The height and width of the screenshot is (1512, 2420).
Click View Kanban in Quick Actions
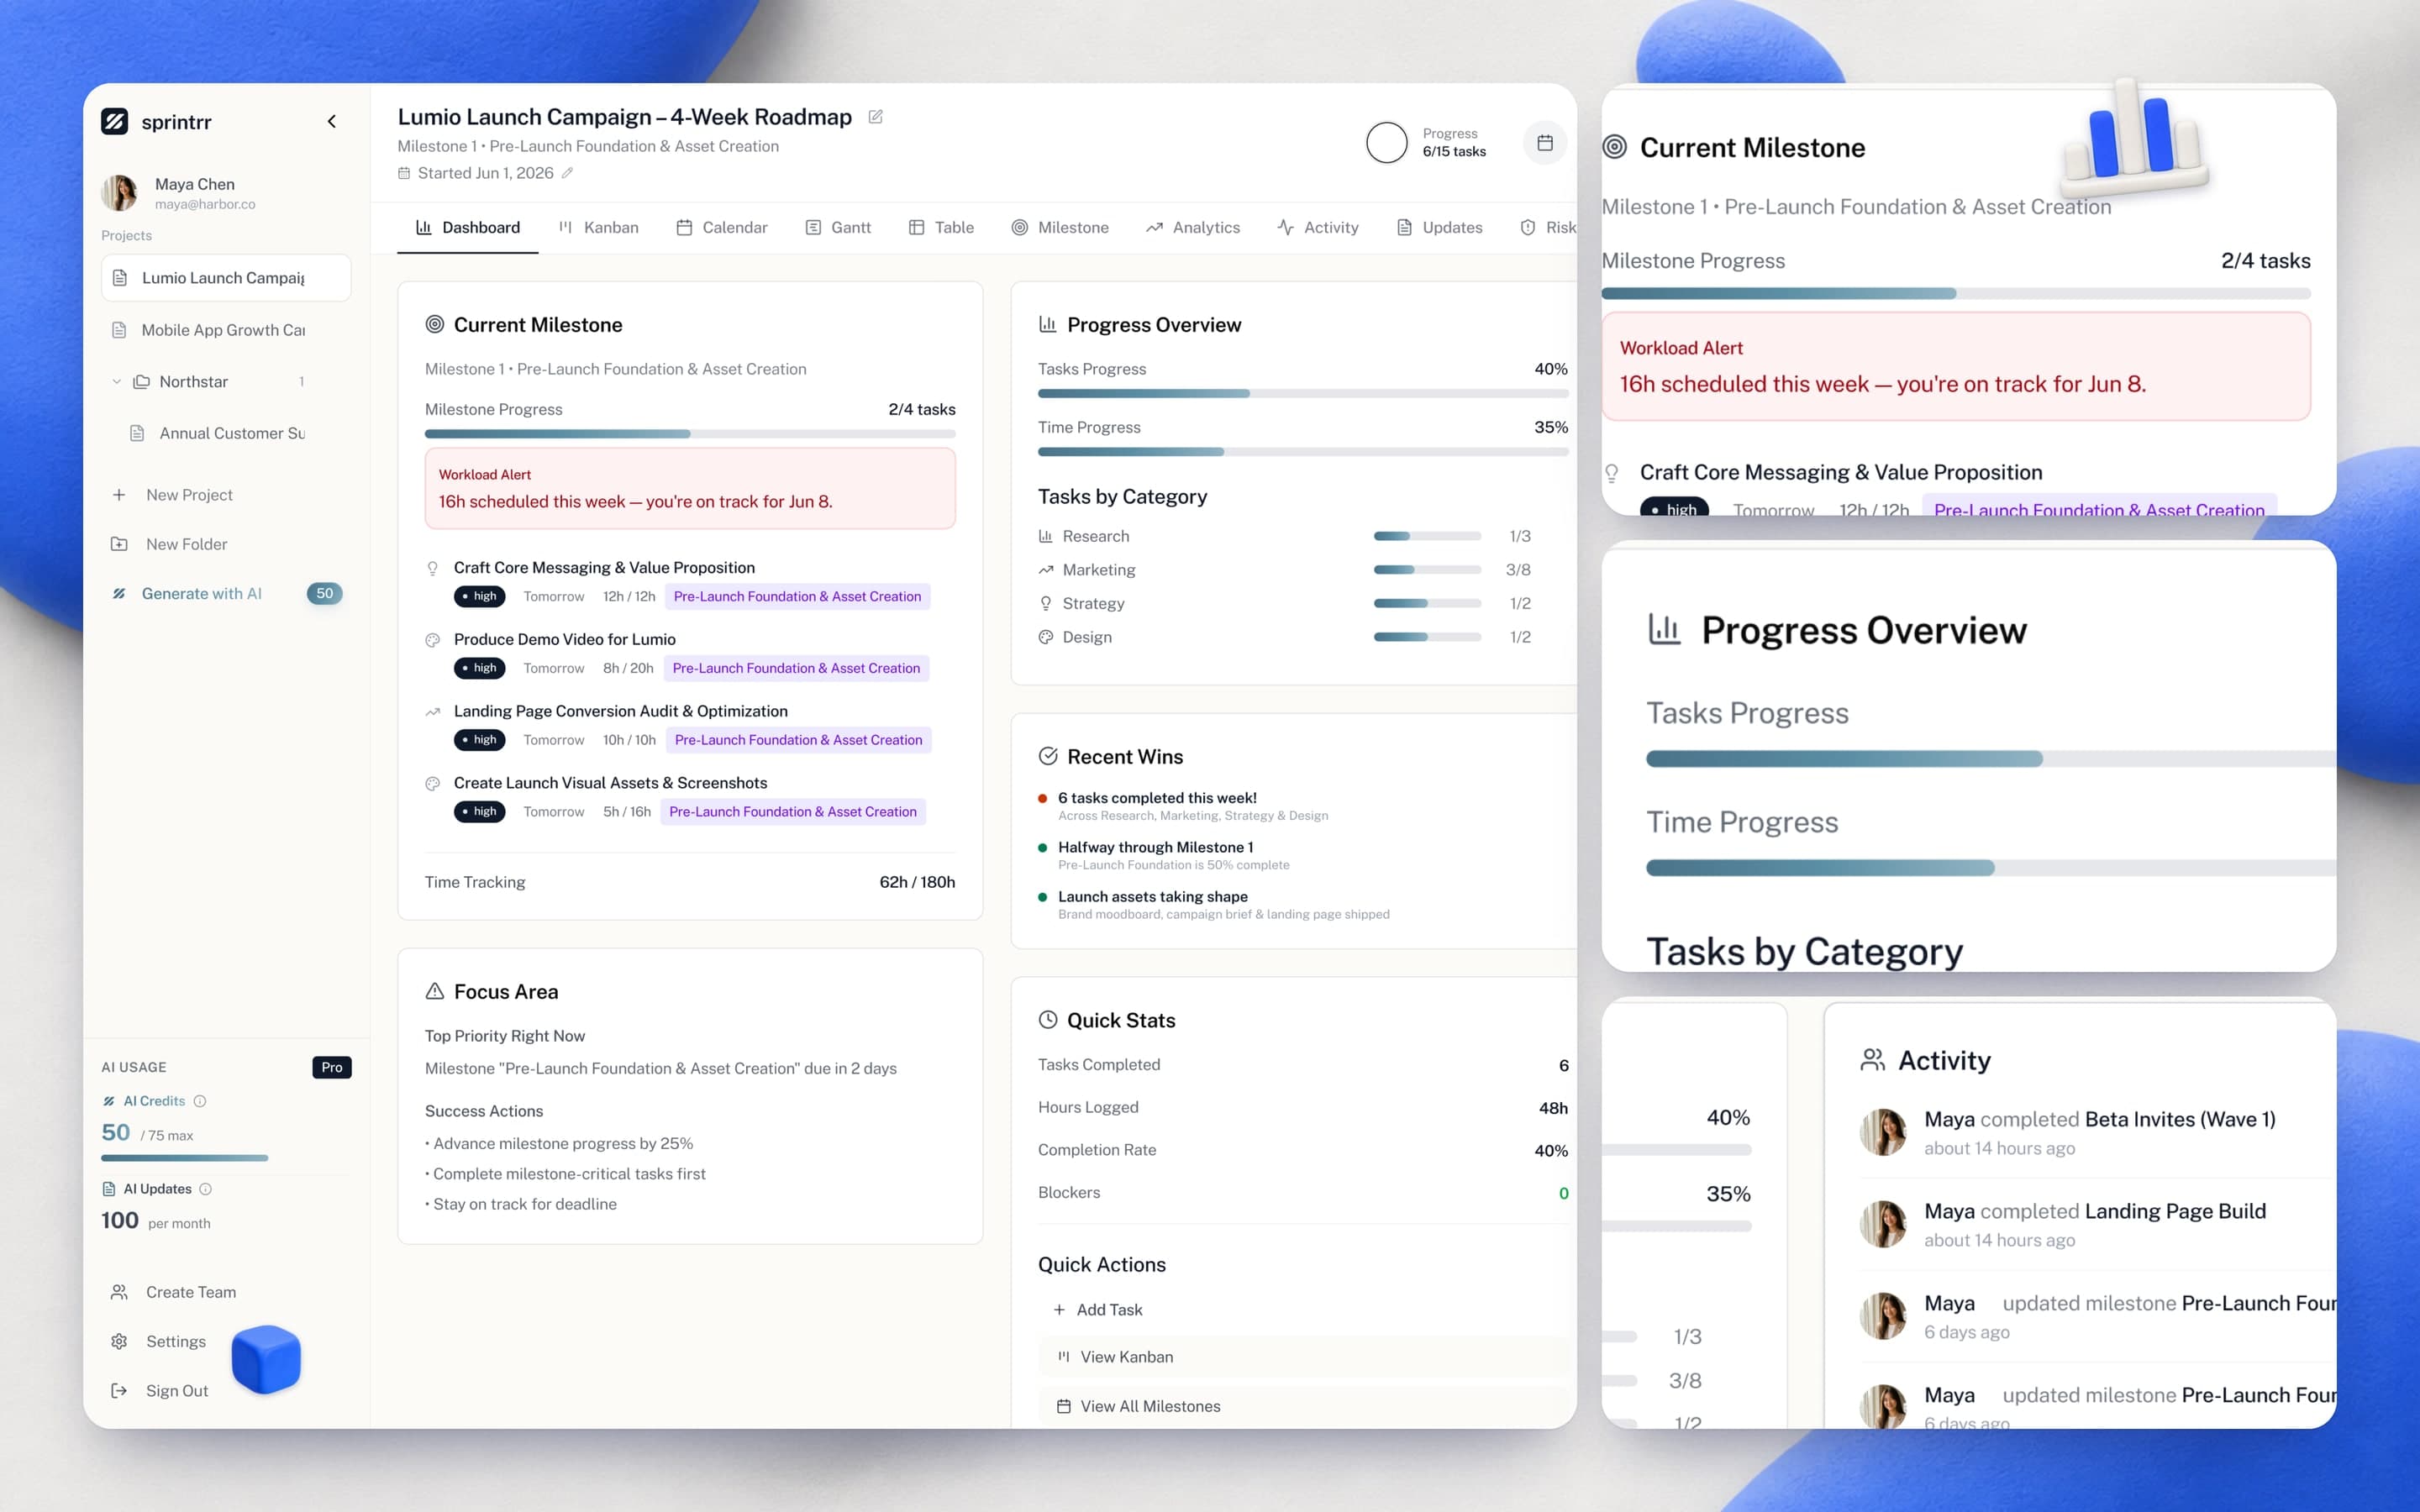pos(1303,1357)
